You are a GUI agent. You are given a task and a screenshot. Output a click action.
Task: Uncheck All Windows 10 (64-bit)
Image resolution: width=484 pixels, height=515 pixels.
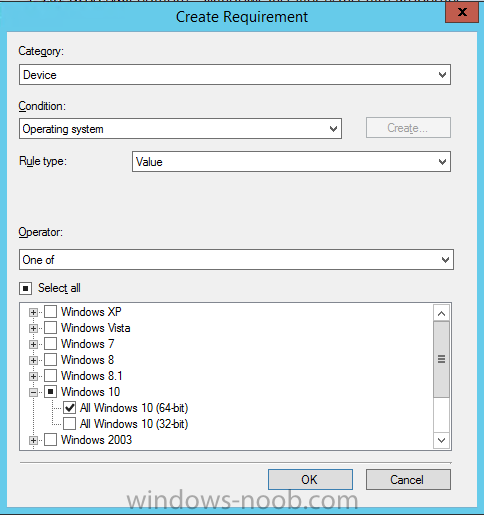pos(69,408)
